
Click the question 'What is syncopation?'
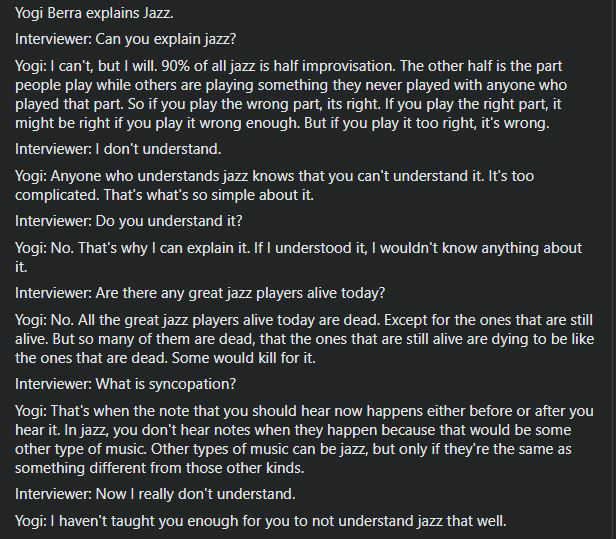coord(166,384)
